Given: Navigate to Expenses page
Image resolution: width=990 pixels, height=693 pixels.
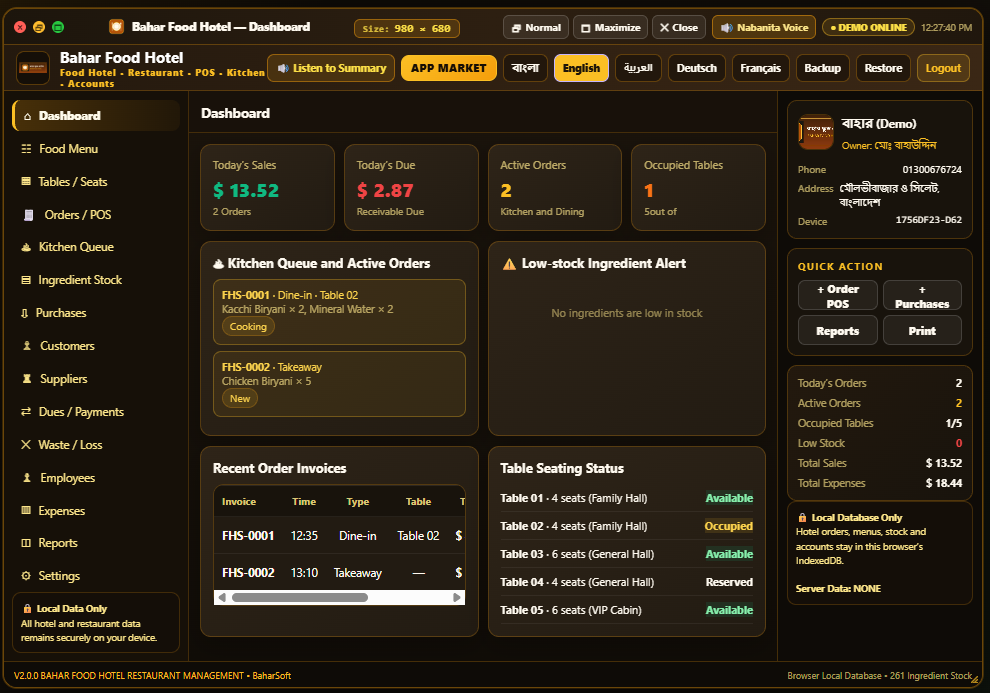Looking at the screenshot, I should coord(96,511).
